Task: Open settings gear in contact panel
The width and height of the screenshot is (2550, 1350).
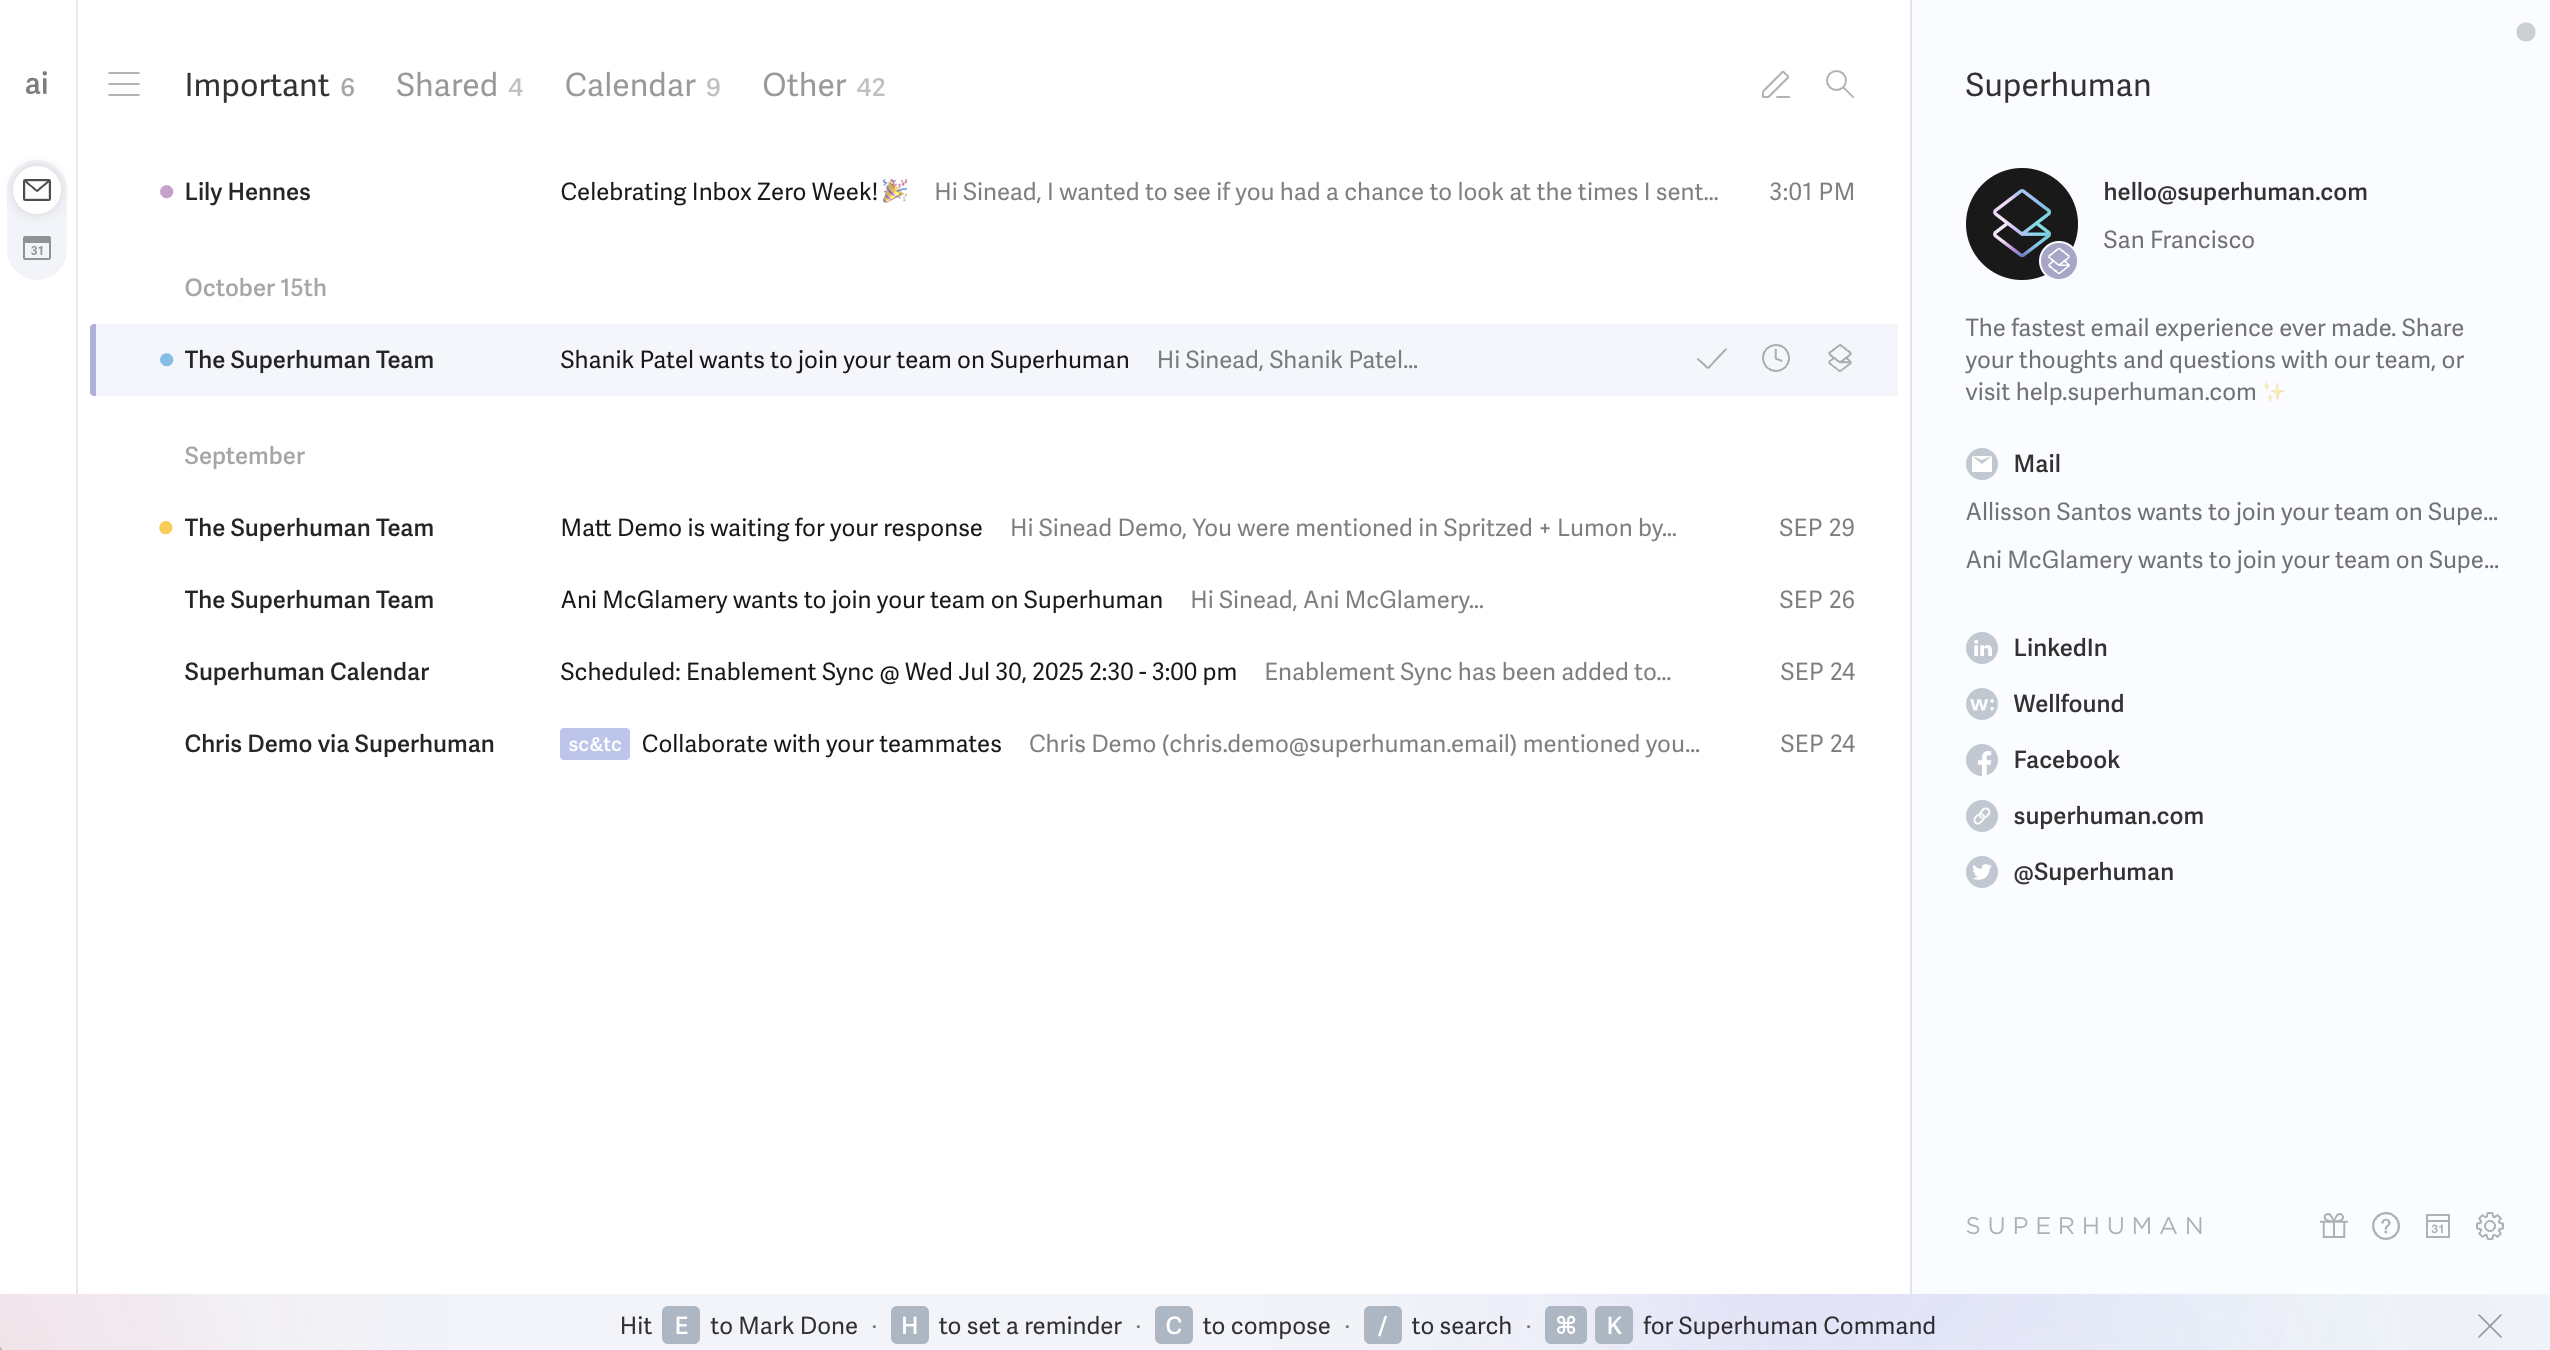Action: [x=2489, y=1225]
